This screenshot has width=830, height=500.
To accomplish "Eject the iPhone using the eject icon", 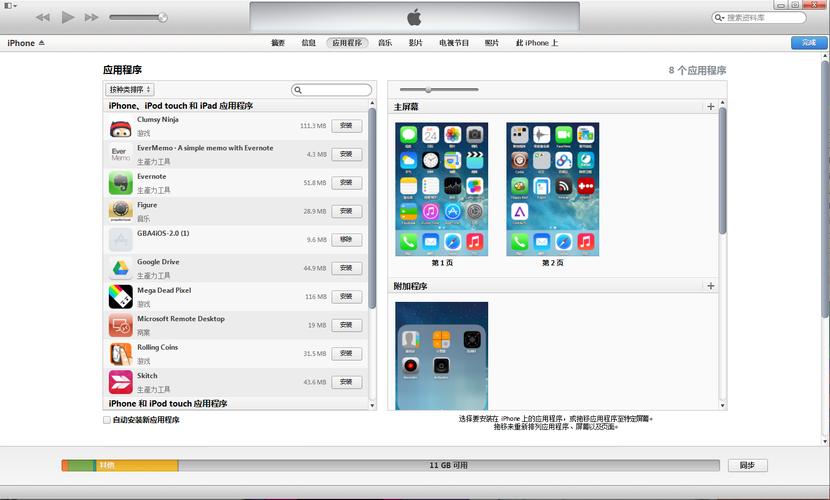I will click(x=42, y=43).
